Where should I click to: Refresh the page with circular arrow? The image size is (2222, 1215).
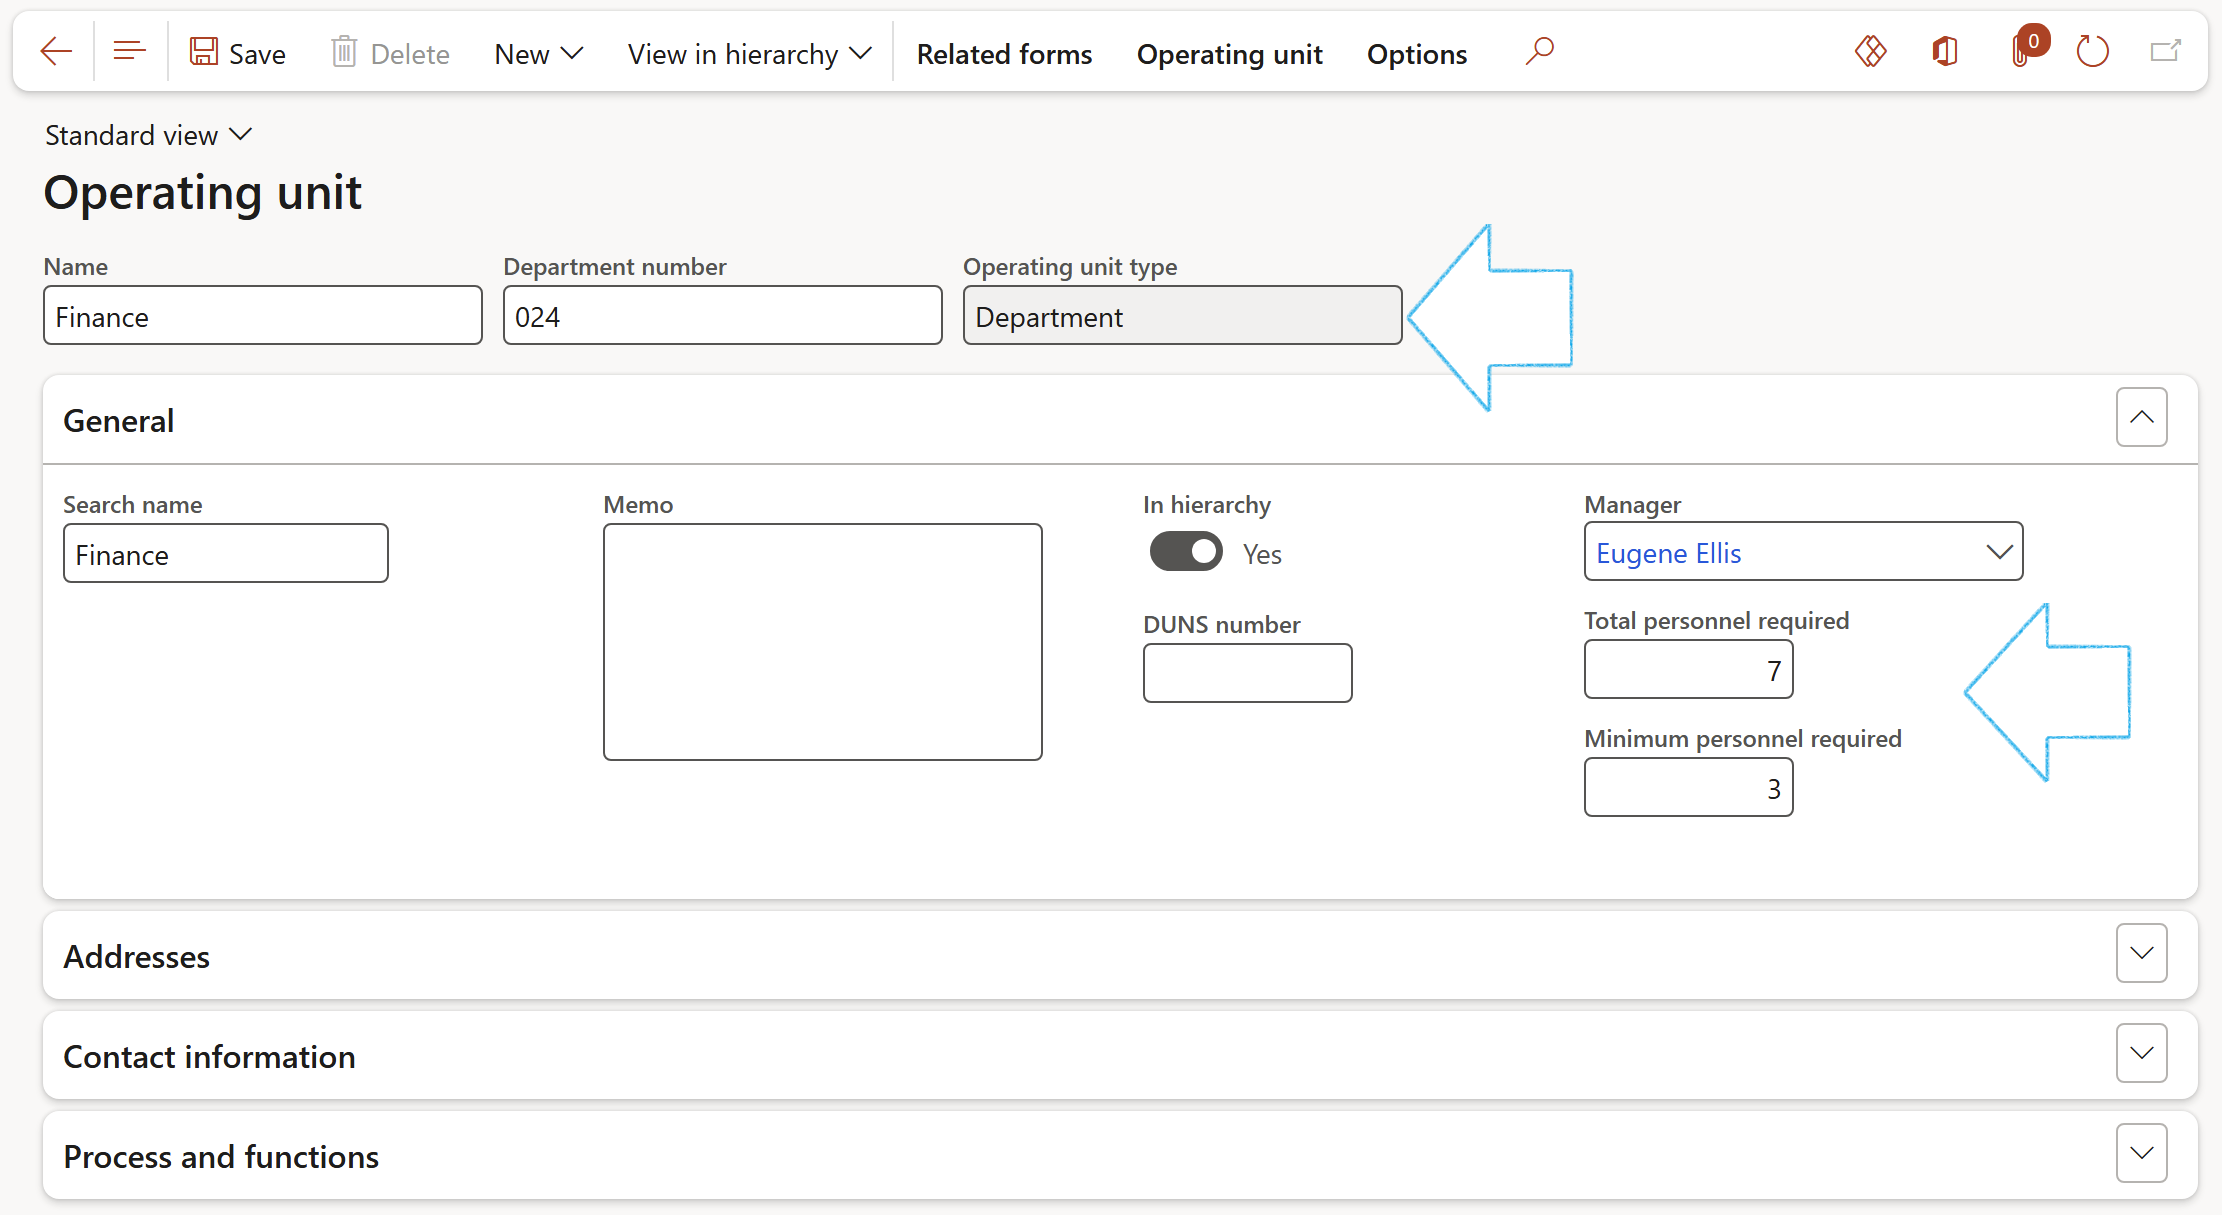coord(2092,51)
